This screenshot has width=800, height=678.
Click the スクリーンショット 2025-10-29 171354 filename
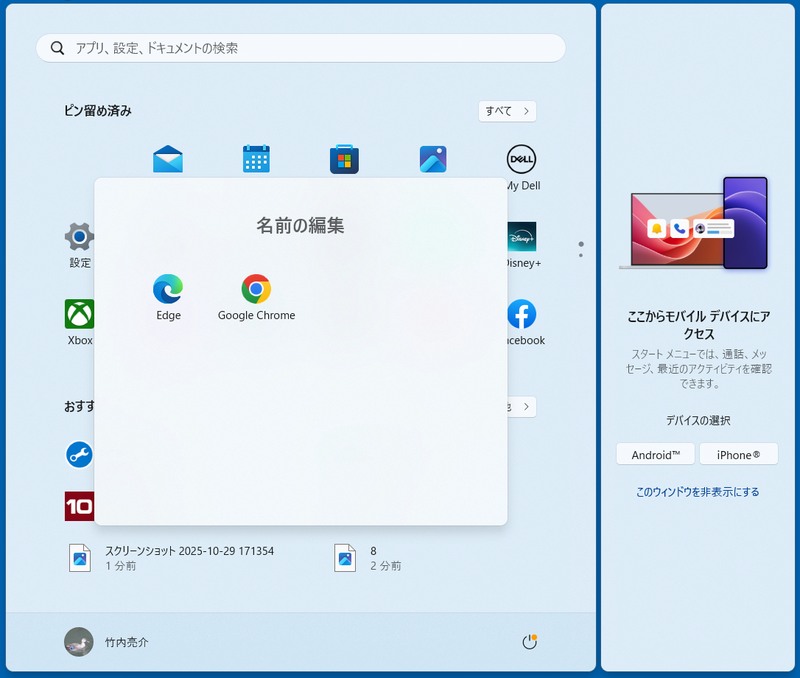(x=189, y=551)
